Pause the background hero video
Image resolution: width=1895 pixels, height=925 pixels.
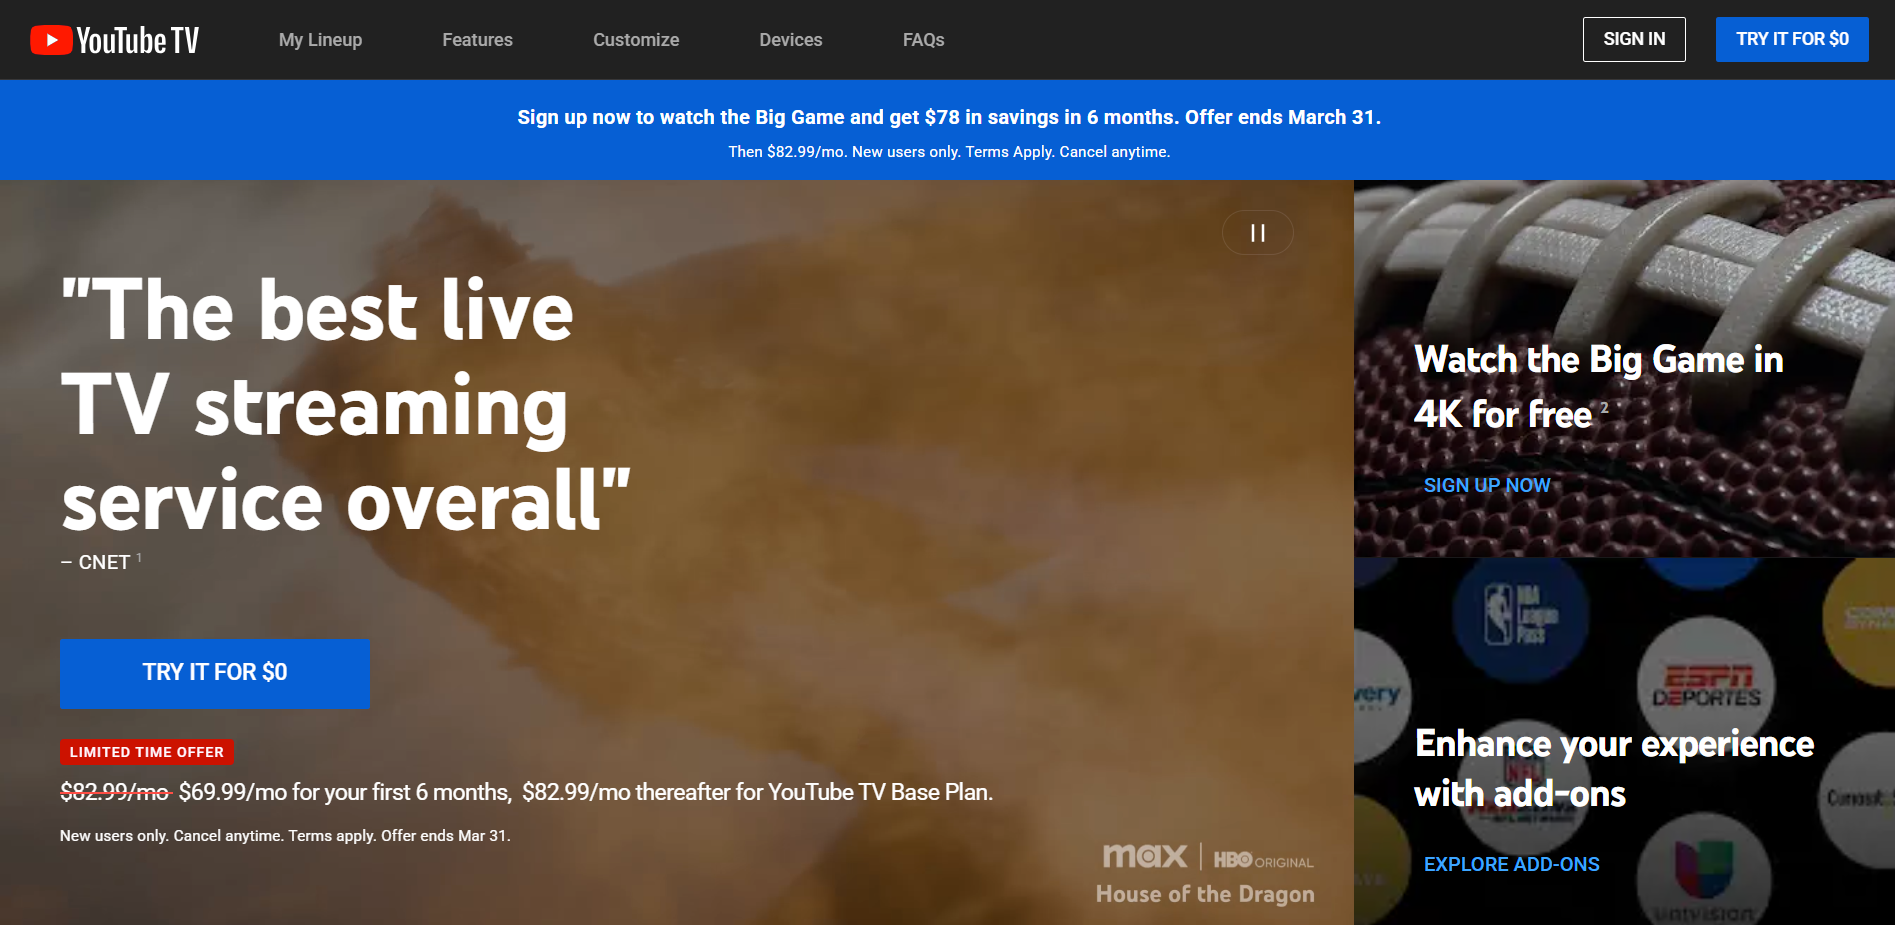[x=1257, y=233]
